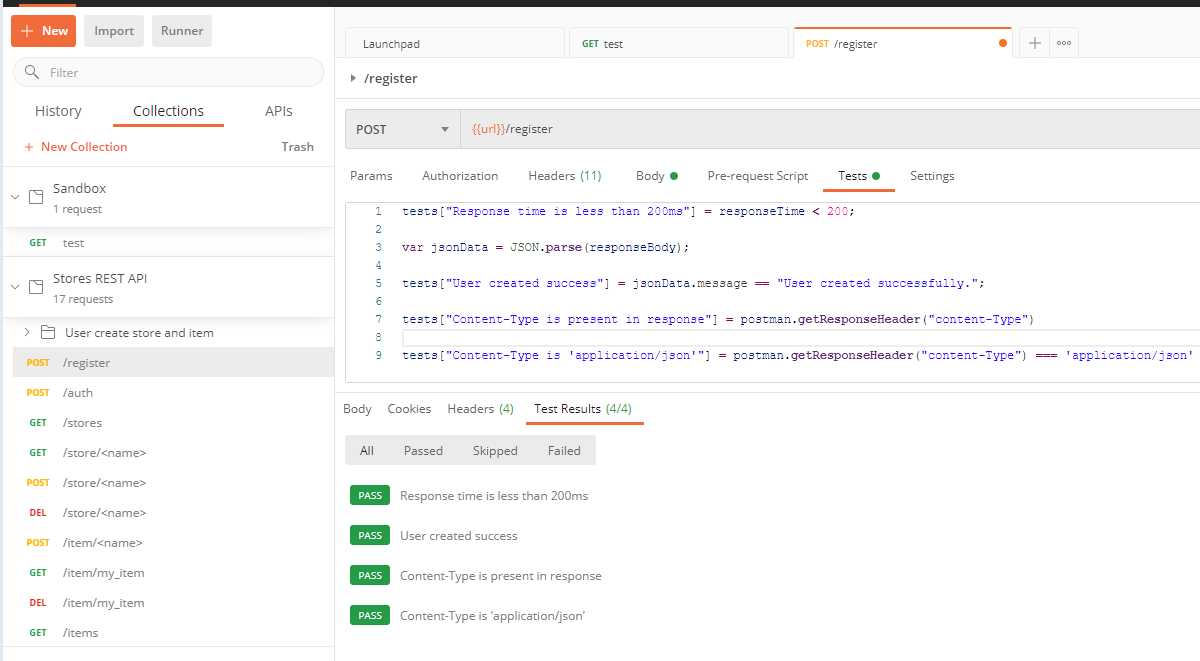Select the POST /register request tab
This screenshot has height=661, width=1200.
tap(902, 43)
